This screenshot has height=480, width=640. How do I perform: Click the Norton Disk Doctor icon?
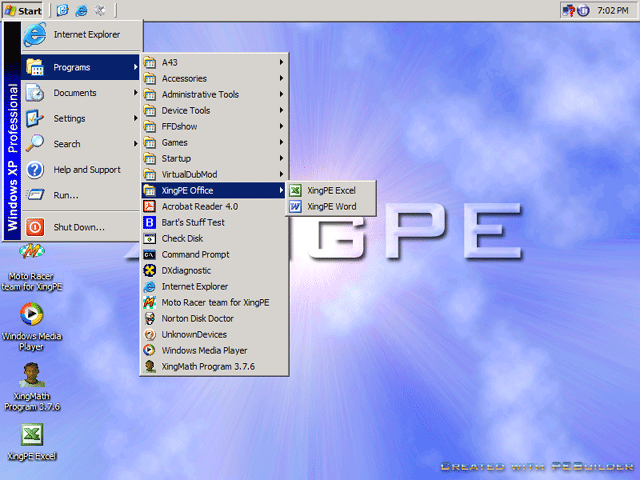149,318
